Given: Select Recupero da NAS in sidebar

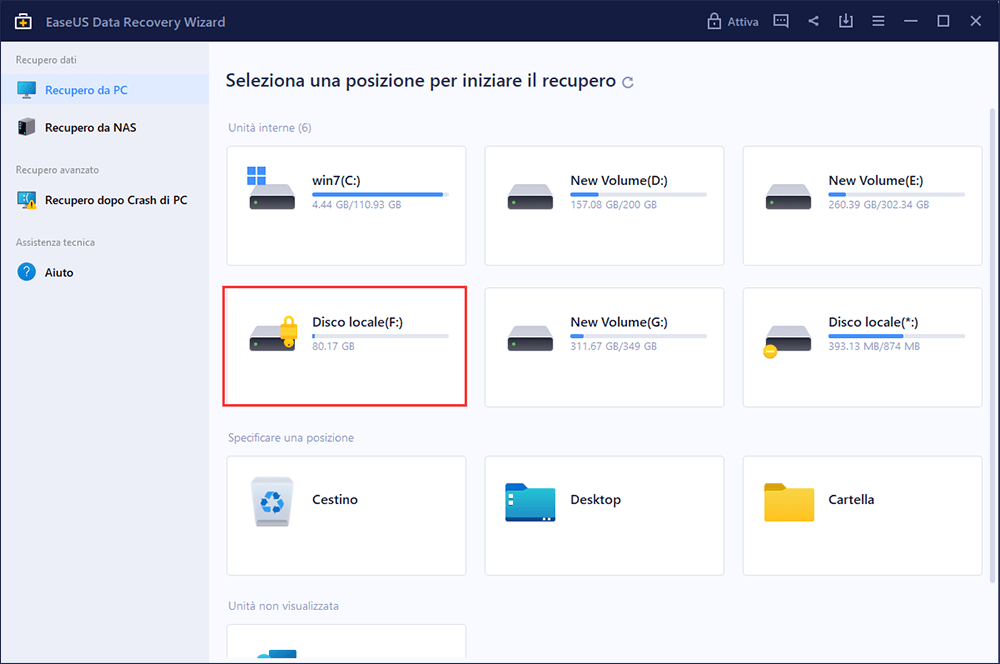Looking at the screenshot, I should (x=105, y=128).
